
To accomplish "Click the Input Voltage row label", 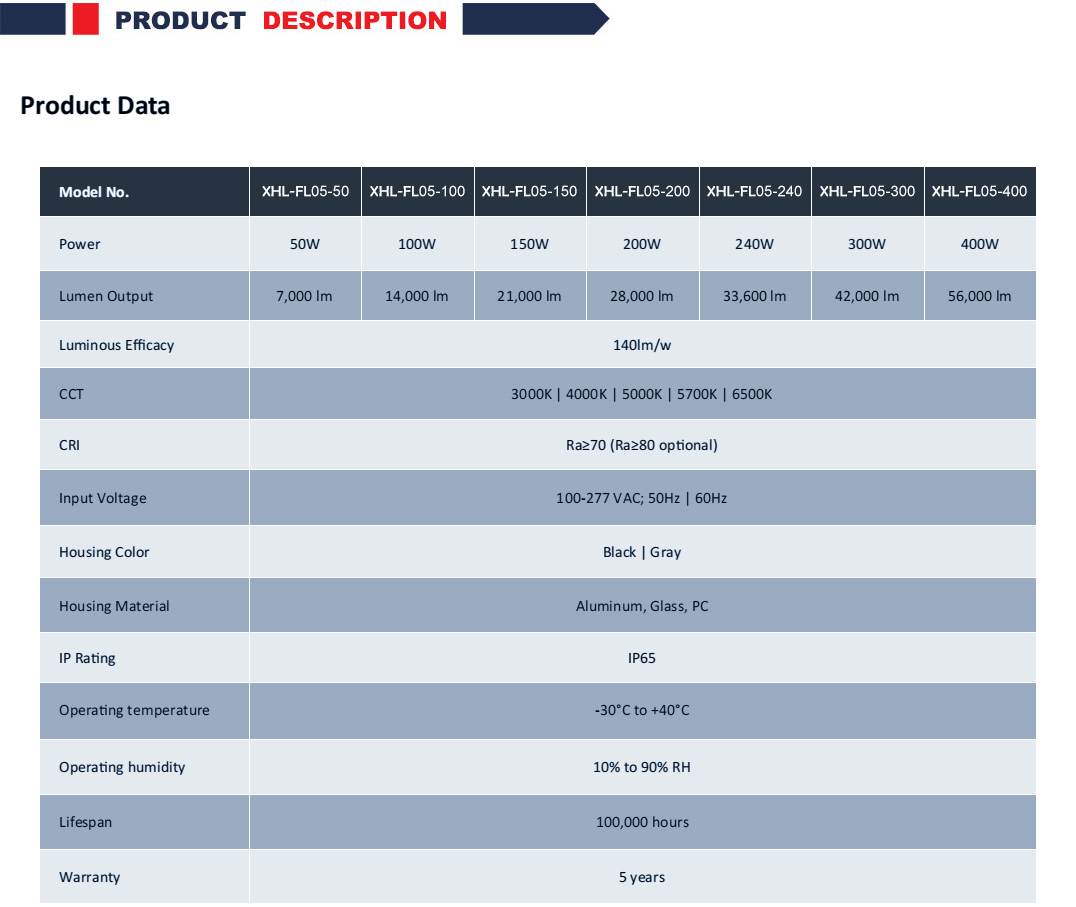I will pyautogui.click(x=102, y=498).
